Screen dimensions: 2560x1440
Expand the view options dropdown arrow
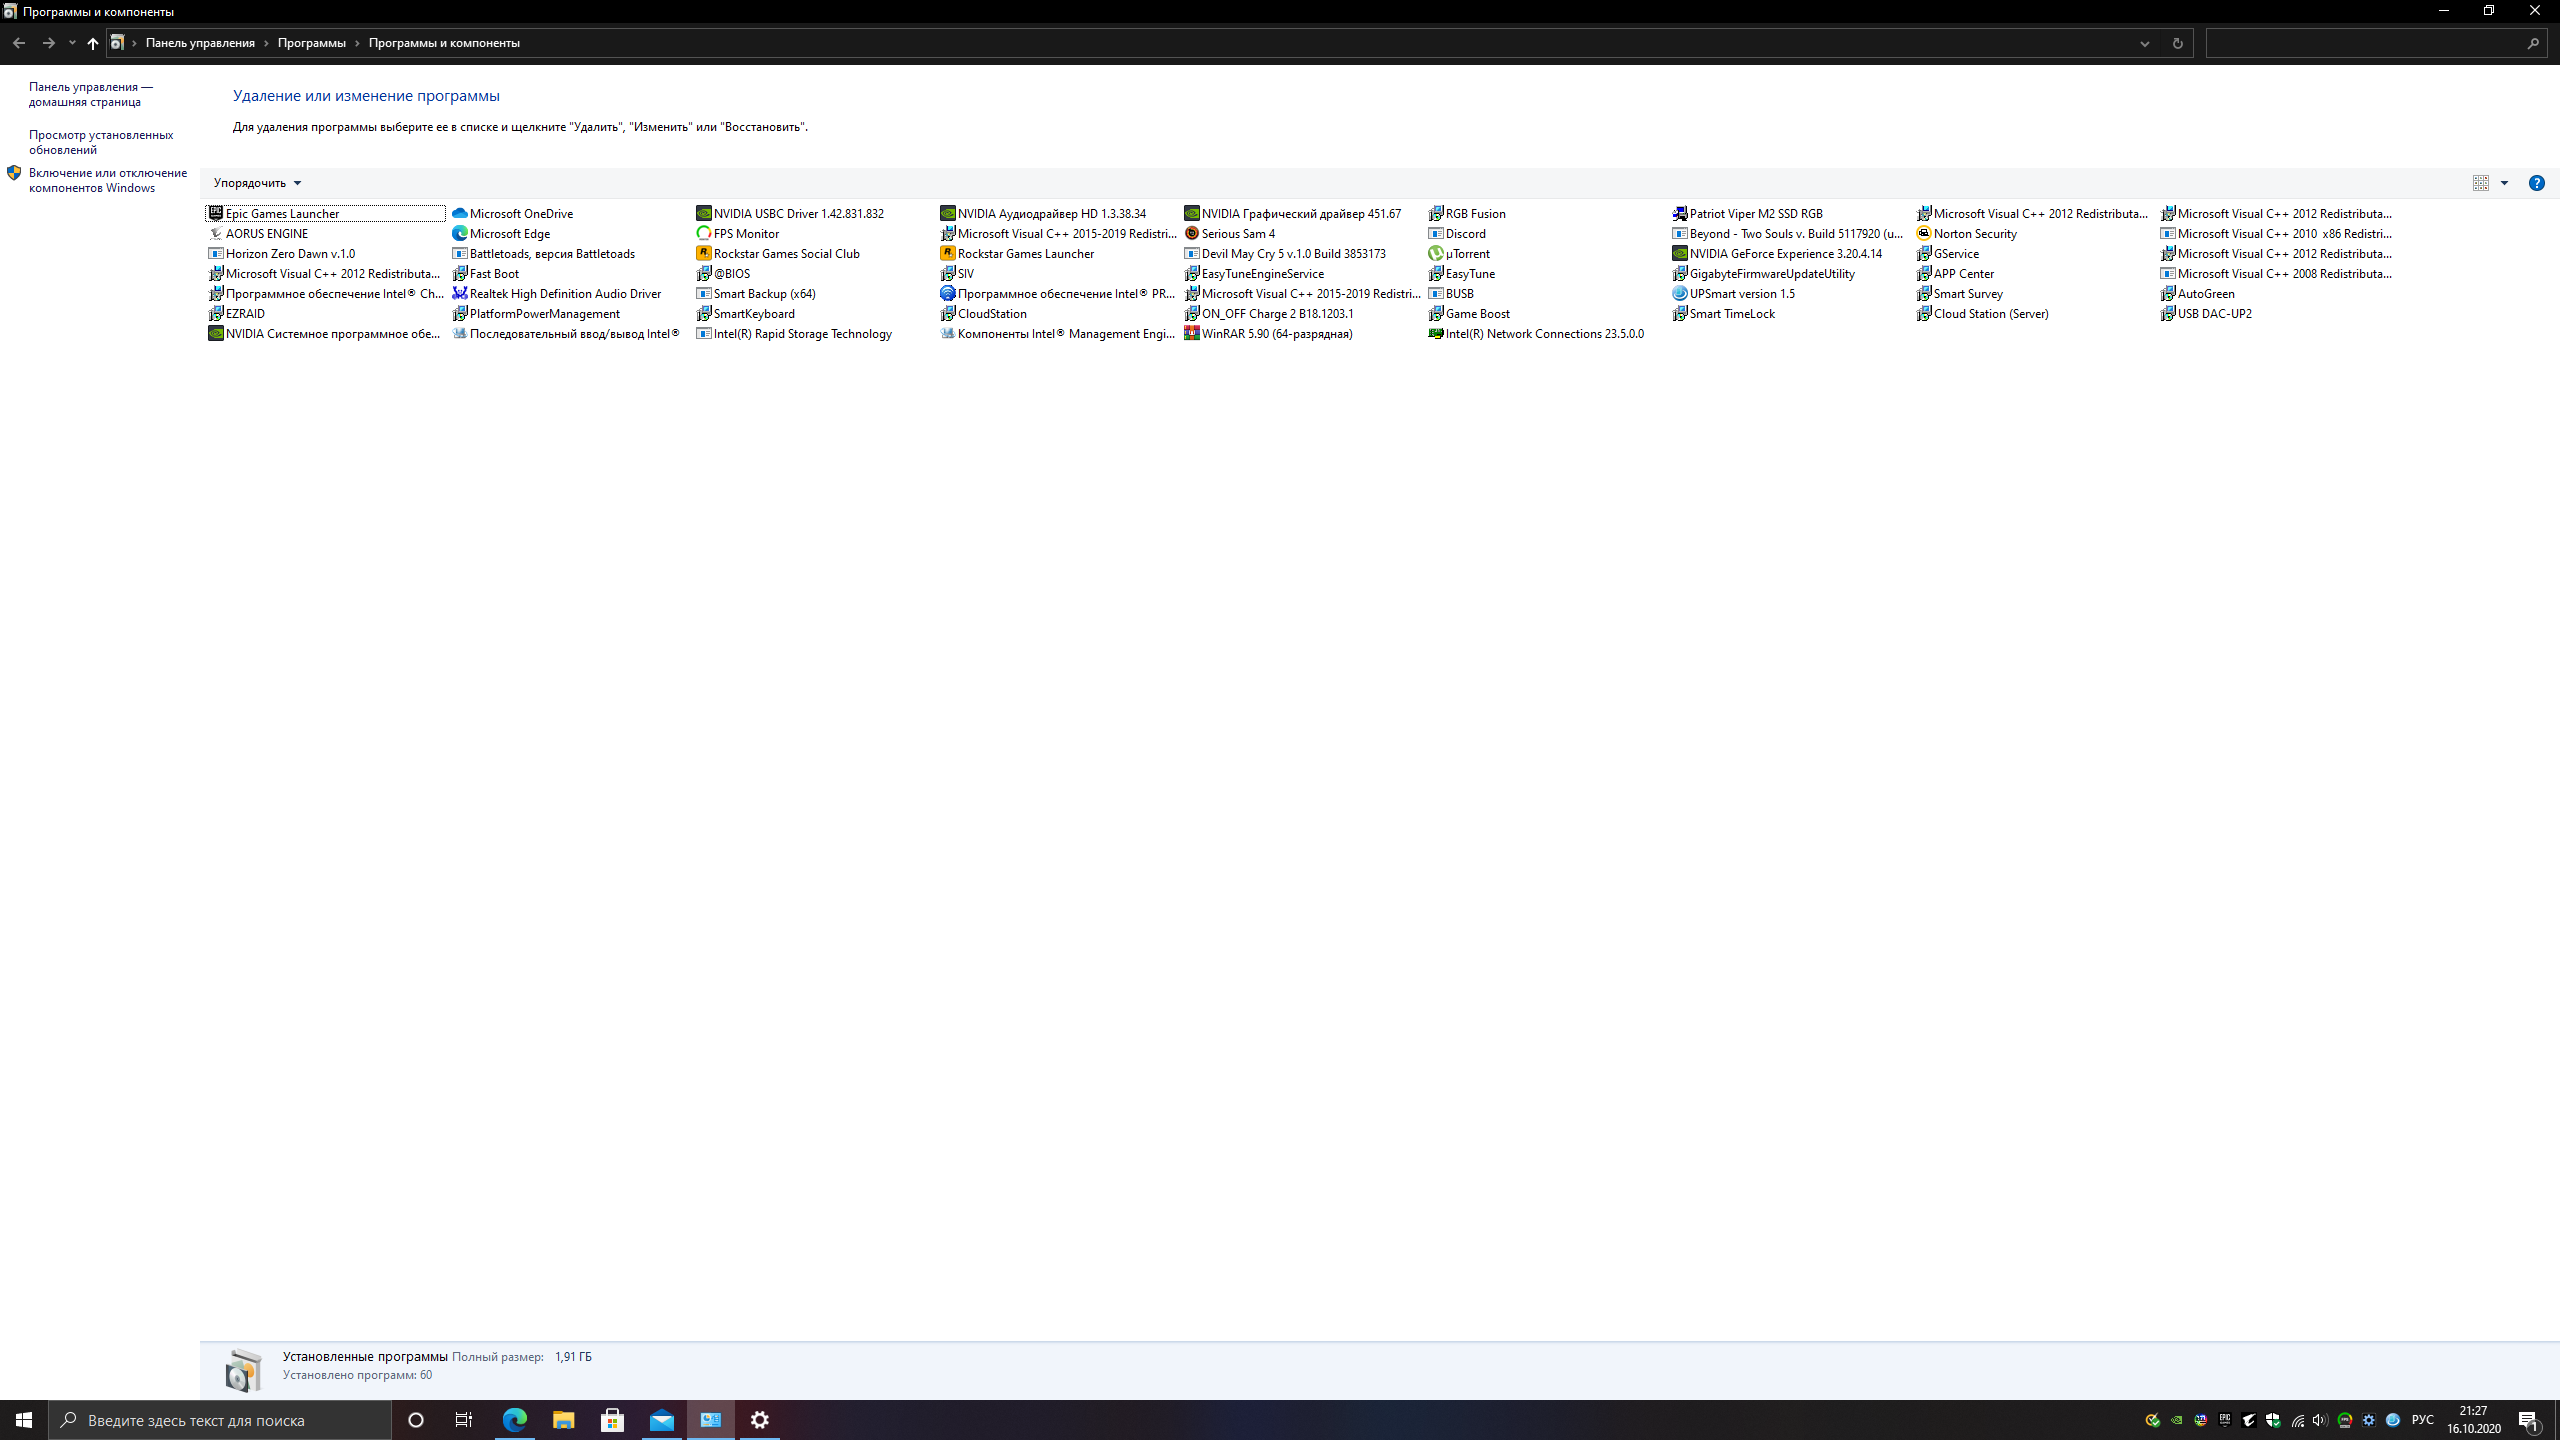point(2504,183)
